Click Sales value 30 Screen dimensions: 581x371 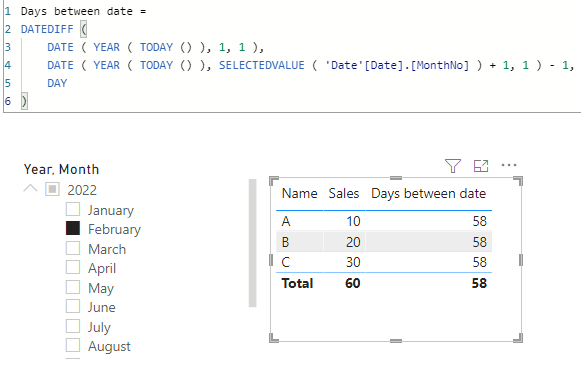point(353,262)
